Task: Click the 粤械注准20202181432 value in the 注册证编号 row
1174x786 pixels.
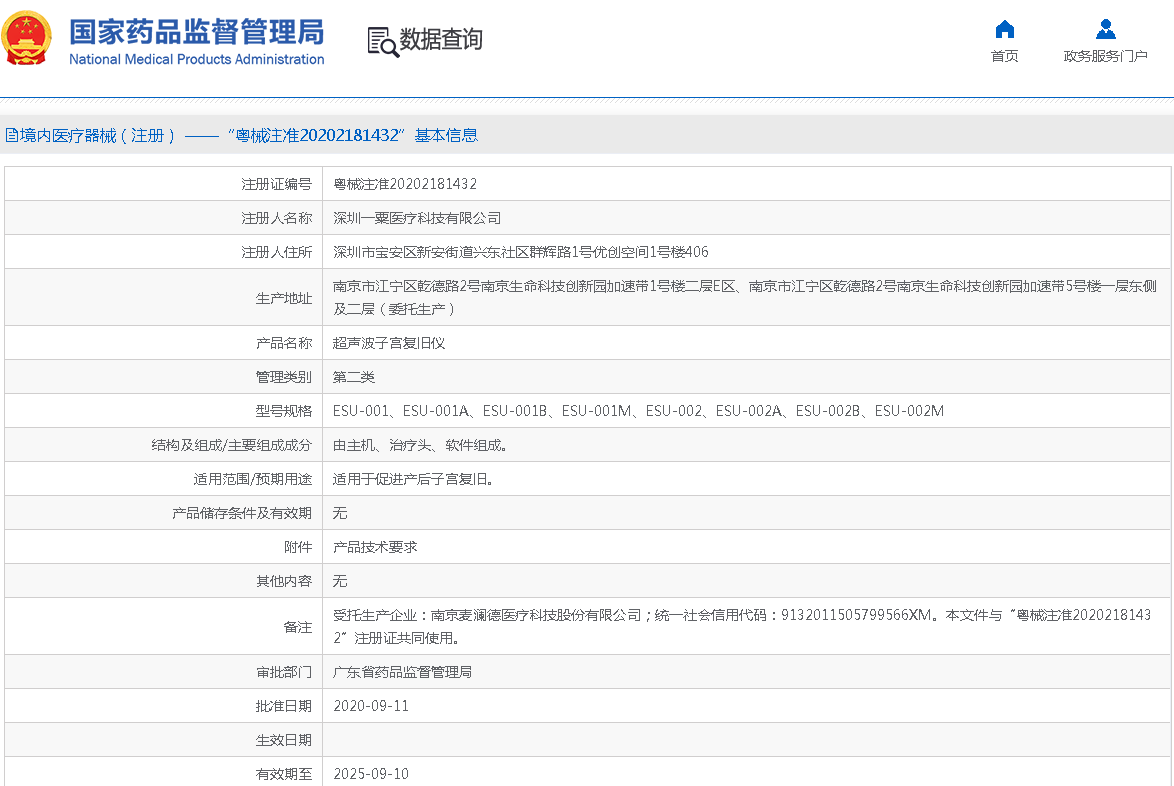Action: 405,184
